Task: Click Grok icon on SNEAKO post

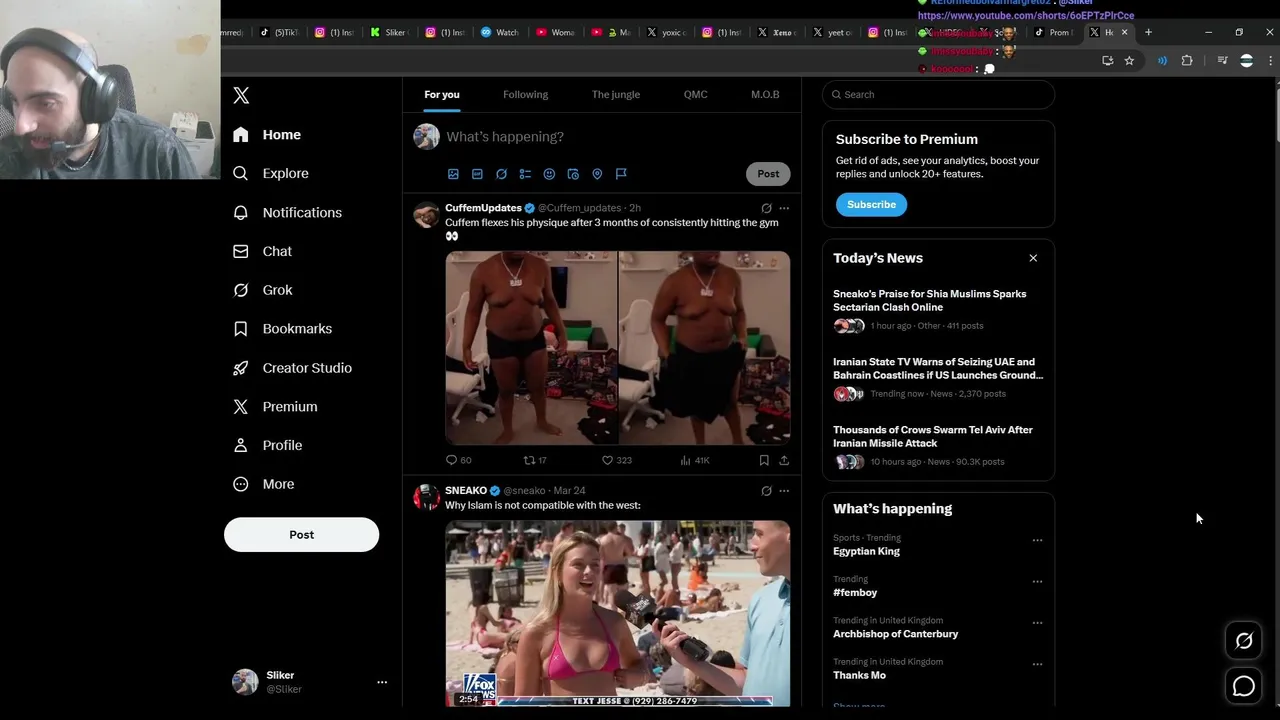Action: [x=766, y=491]
